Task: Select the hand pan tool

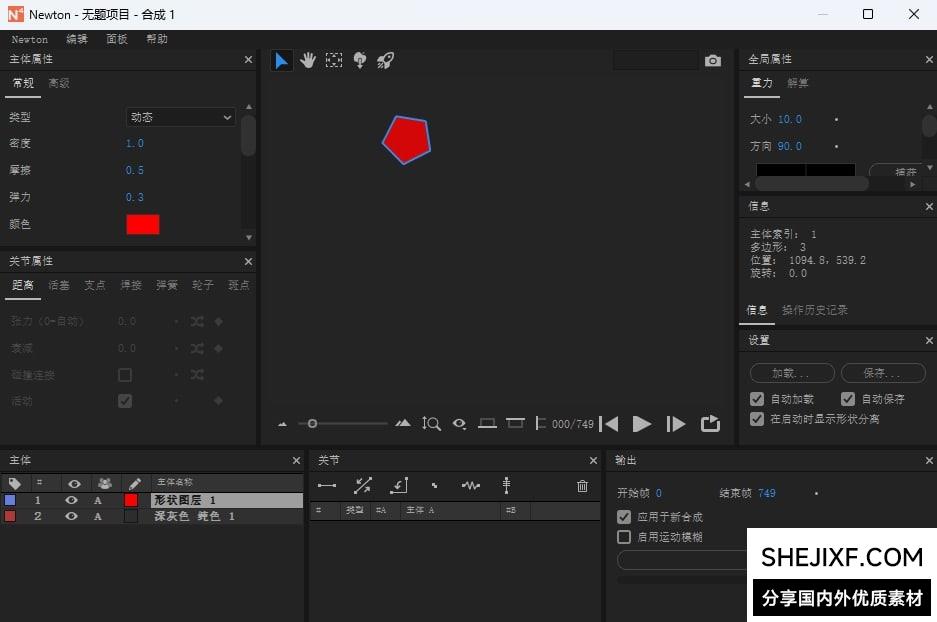Action: 308,61
